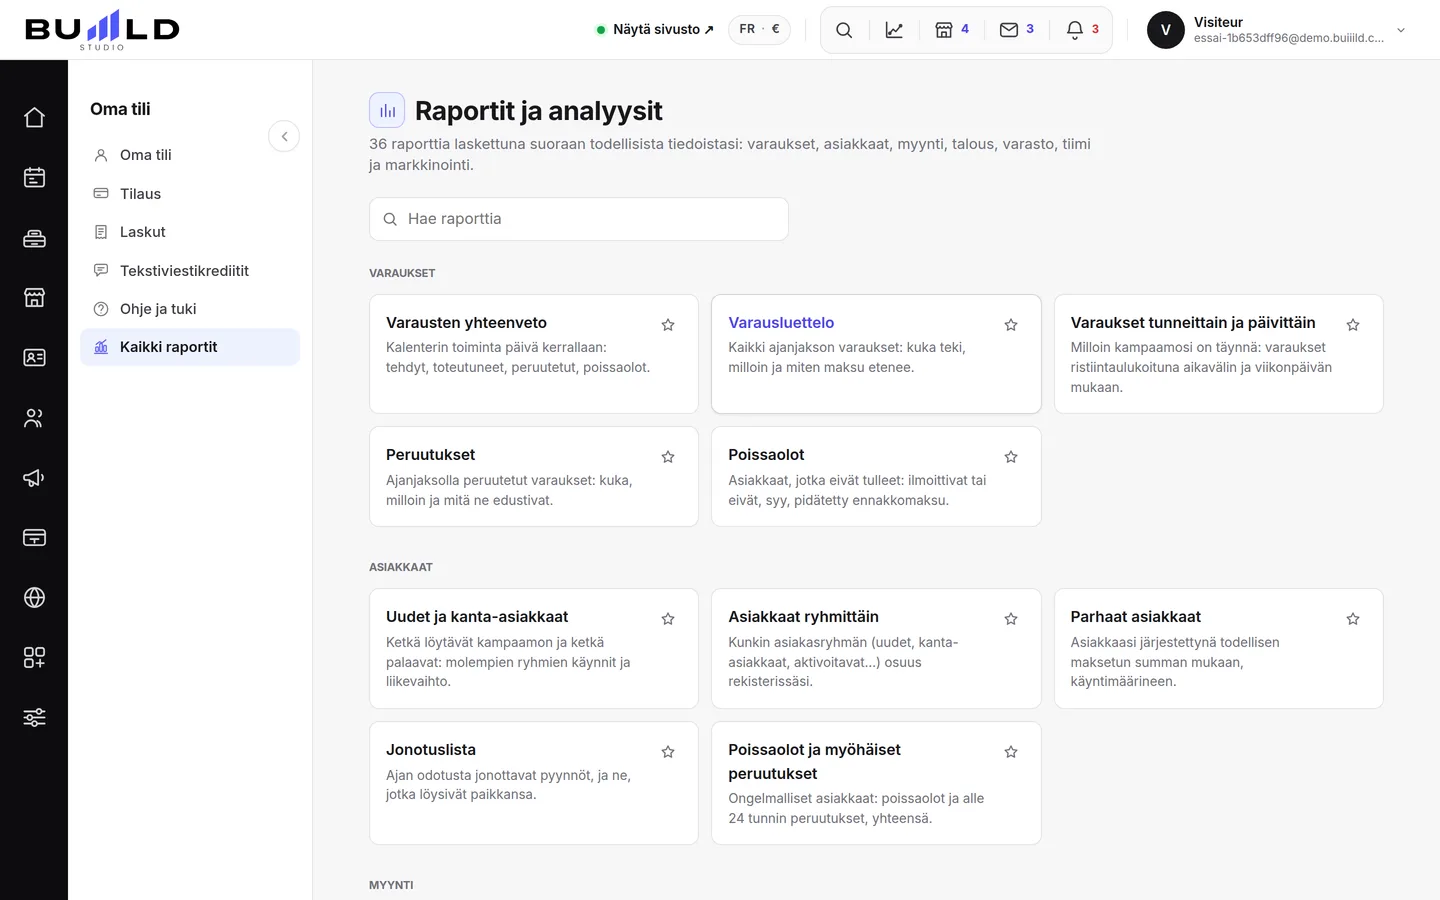Click the BUILD Studio logo

pos(102,30)
